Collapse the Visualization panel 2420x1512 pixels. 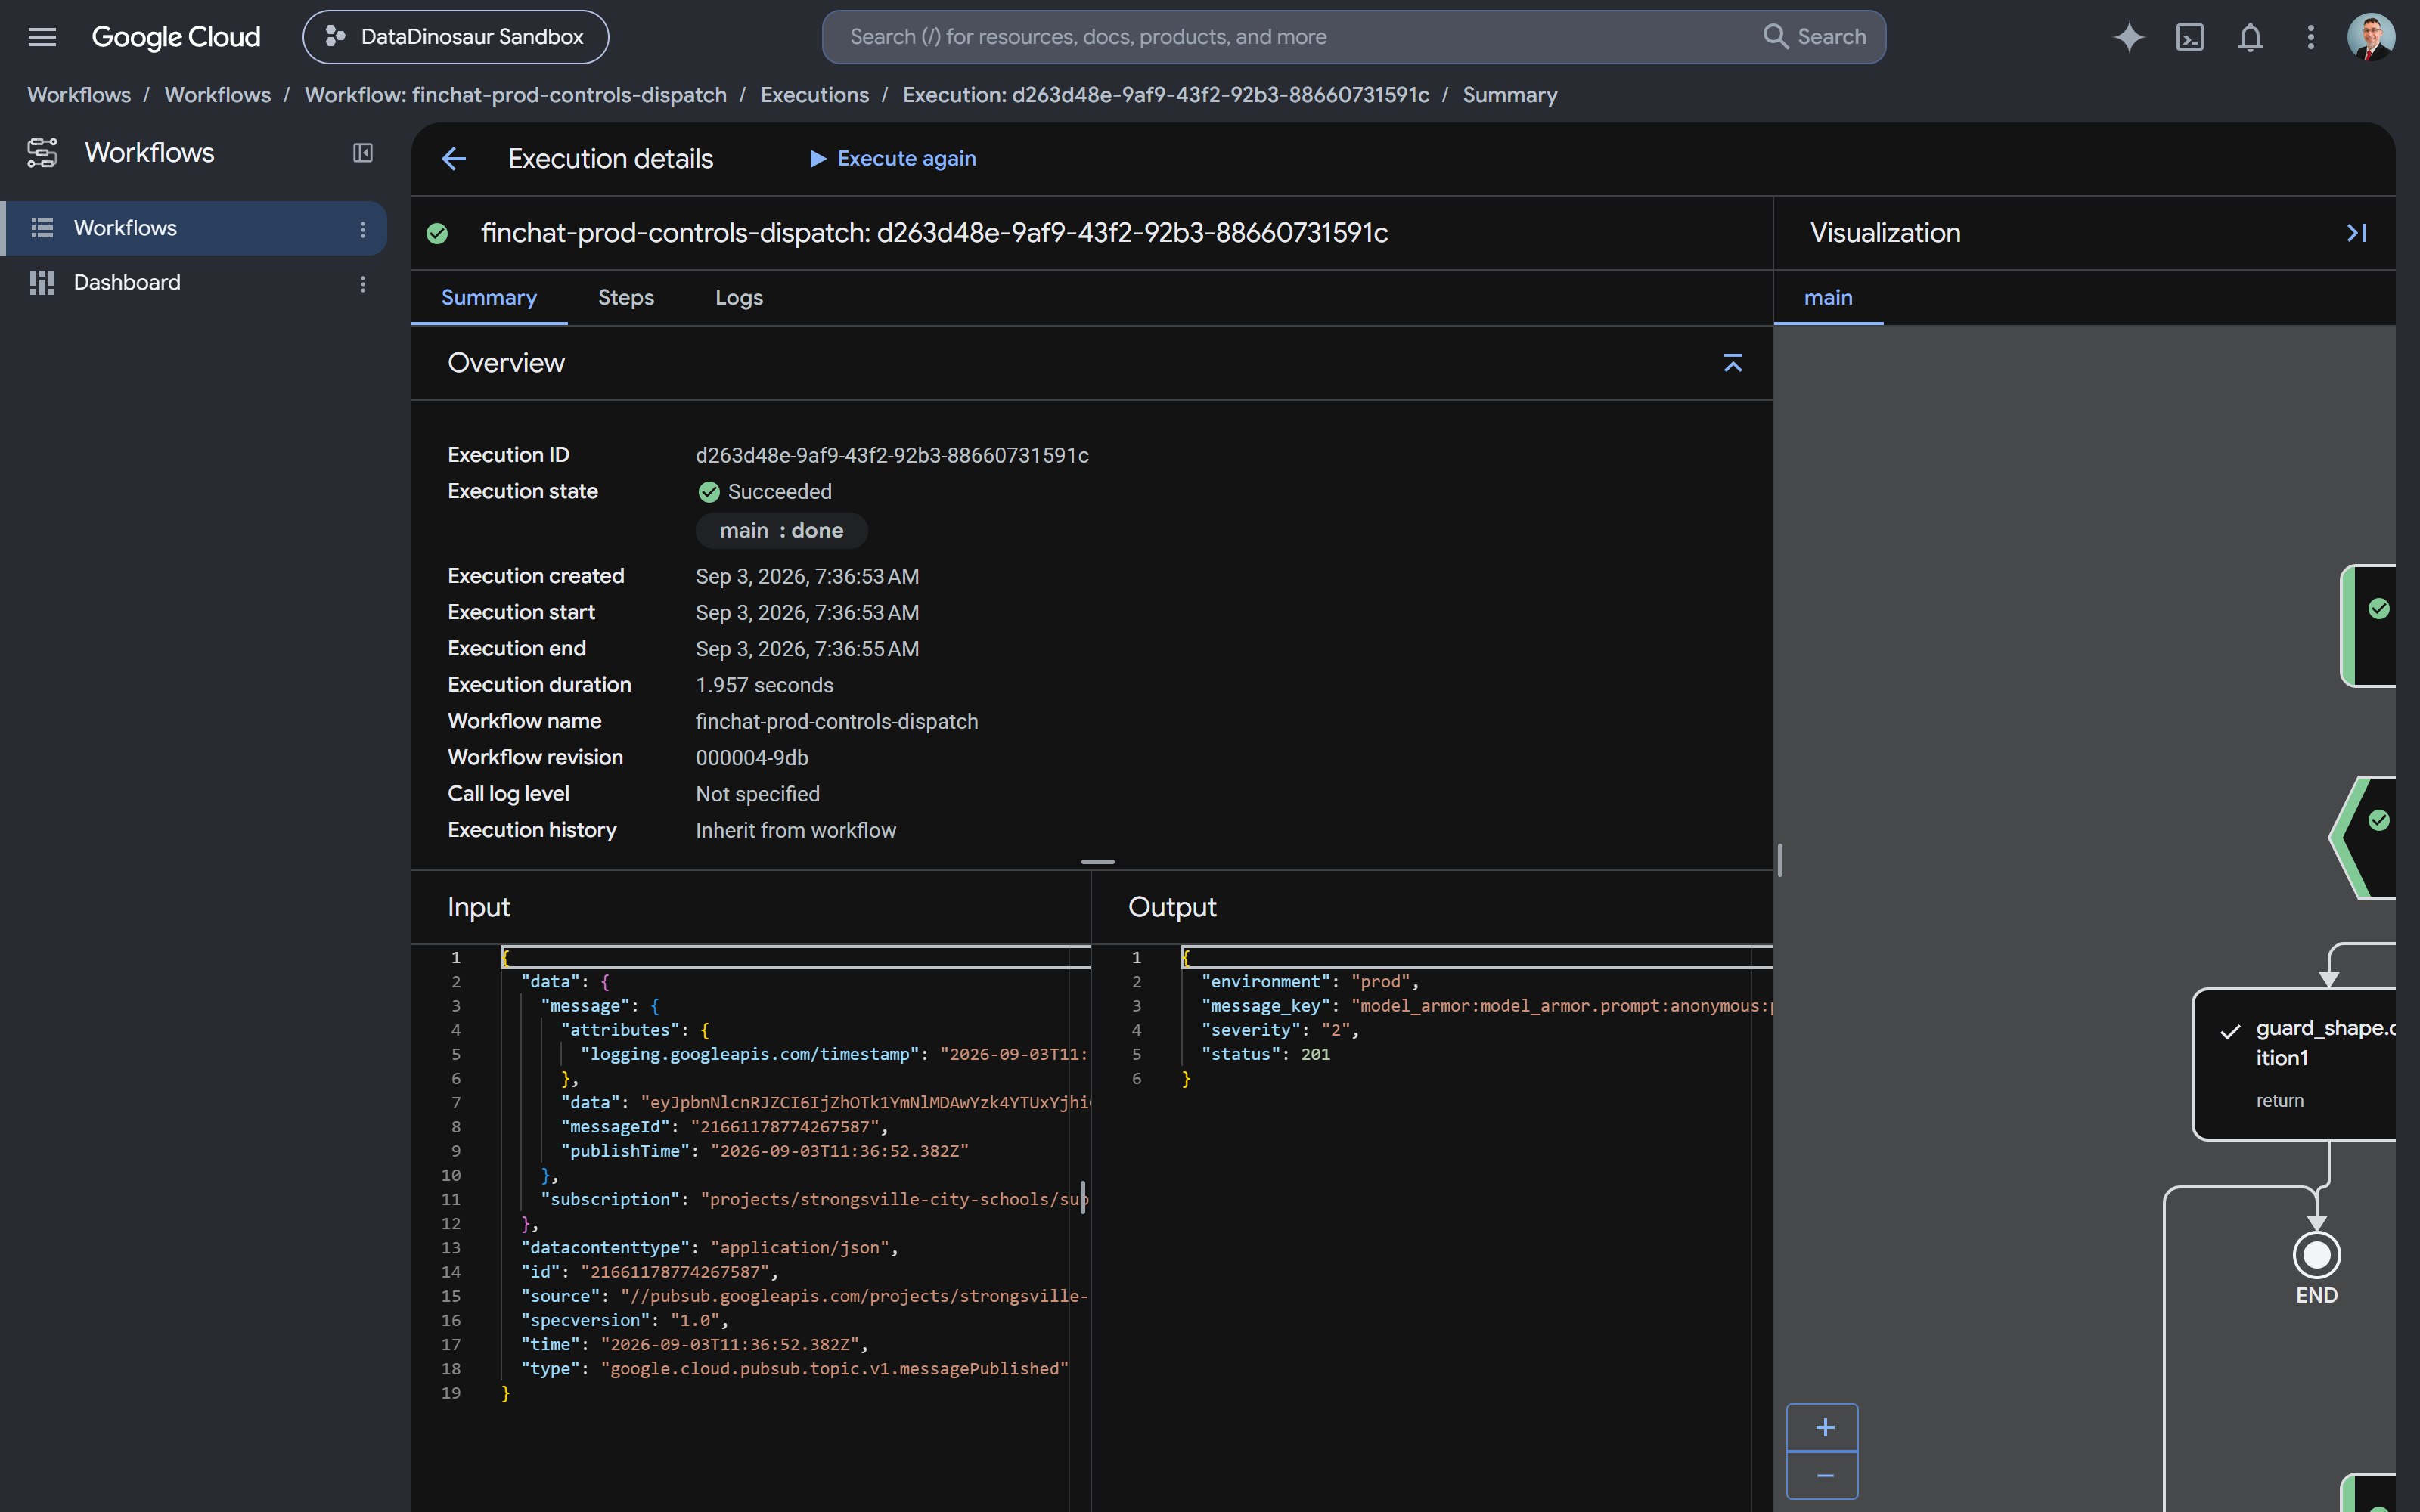tap(2357, 233)
